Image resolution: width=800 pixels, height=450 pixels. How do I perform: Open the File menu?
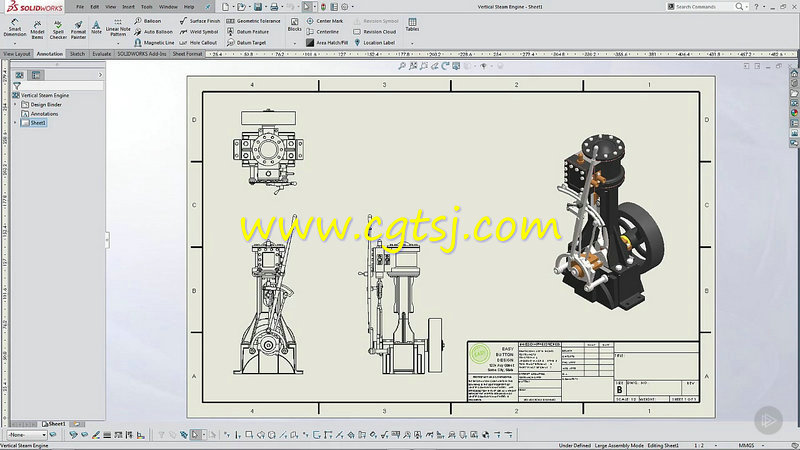coord(80,7)
